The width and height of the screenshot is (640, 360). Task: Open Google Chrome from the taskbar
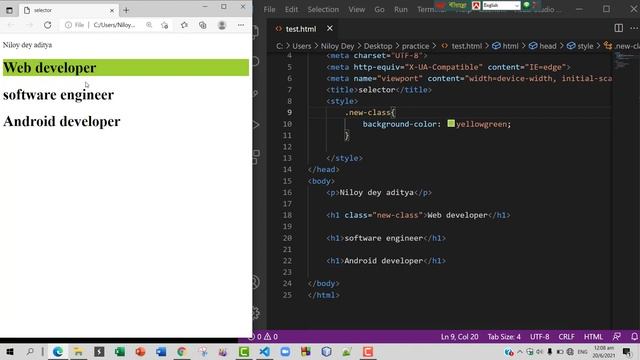click(182, 351)
